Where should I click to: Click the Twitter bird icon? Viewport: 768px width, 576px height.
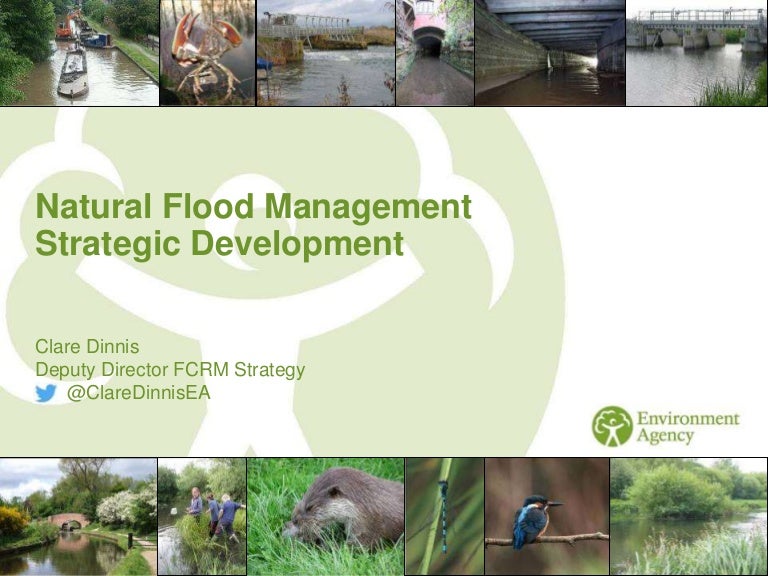click(x=46, y=393)
